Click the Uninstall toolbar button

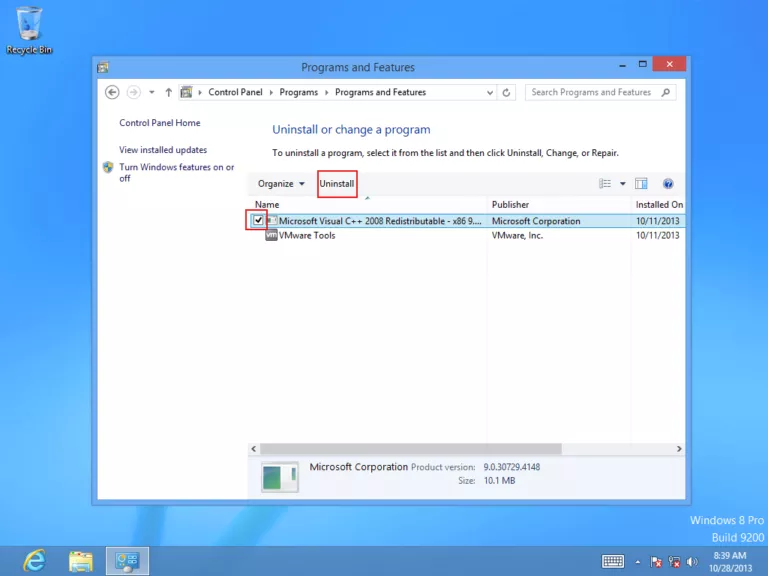pyautogui.click(x=336, y=184)
